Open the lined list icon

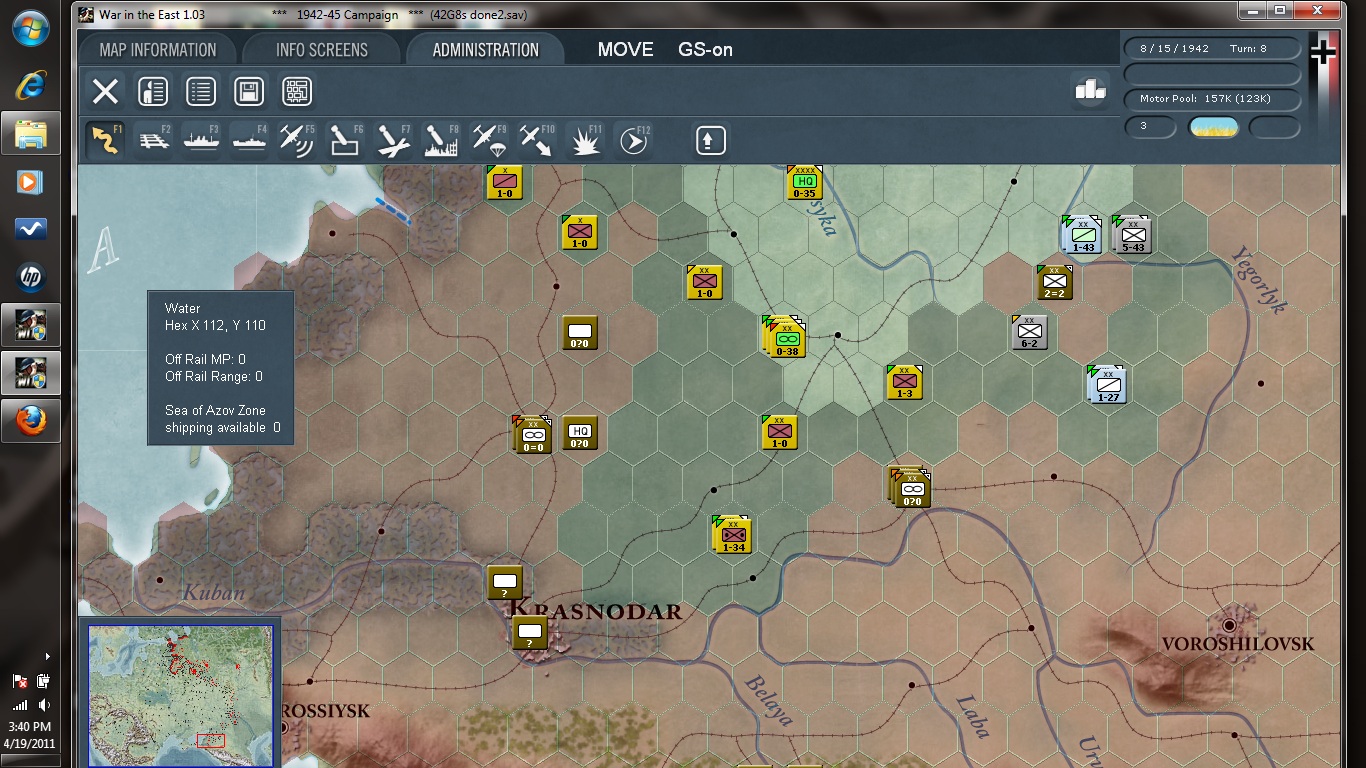click(x=201, y=92)
